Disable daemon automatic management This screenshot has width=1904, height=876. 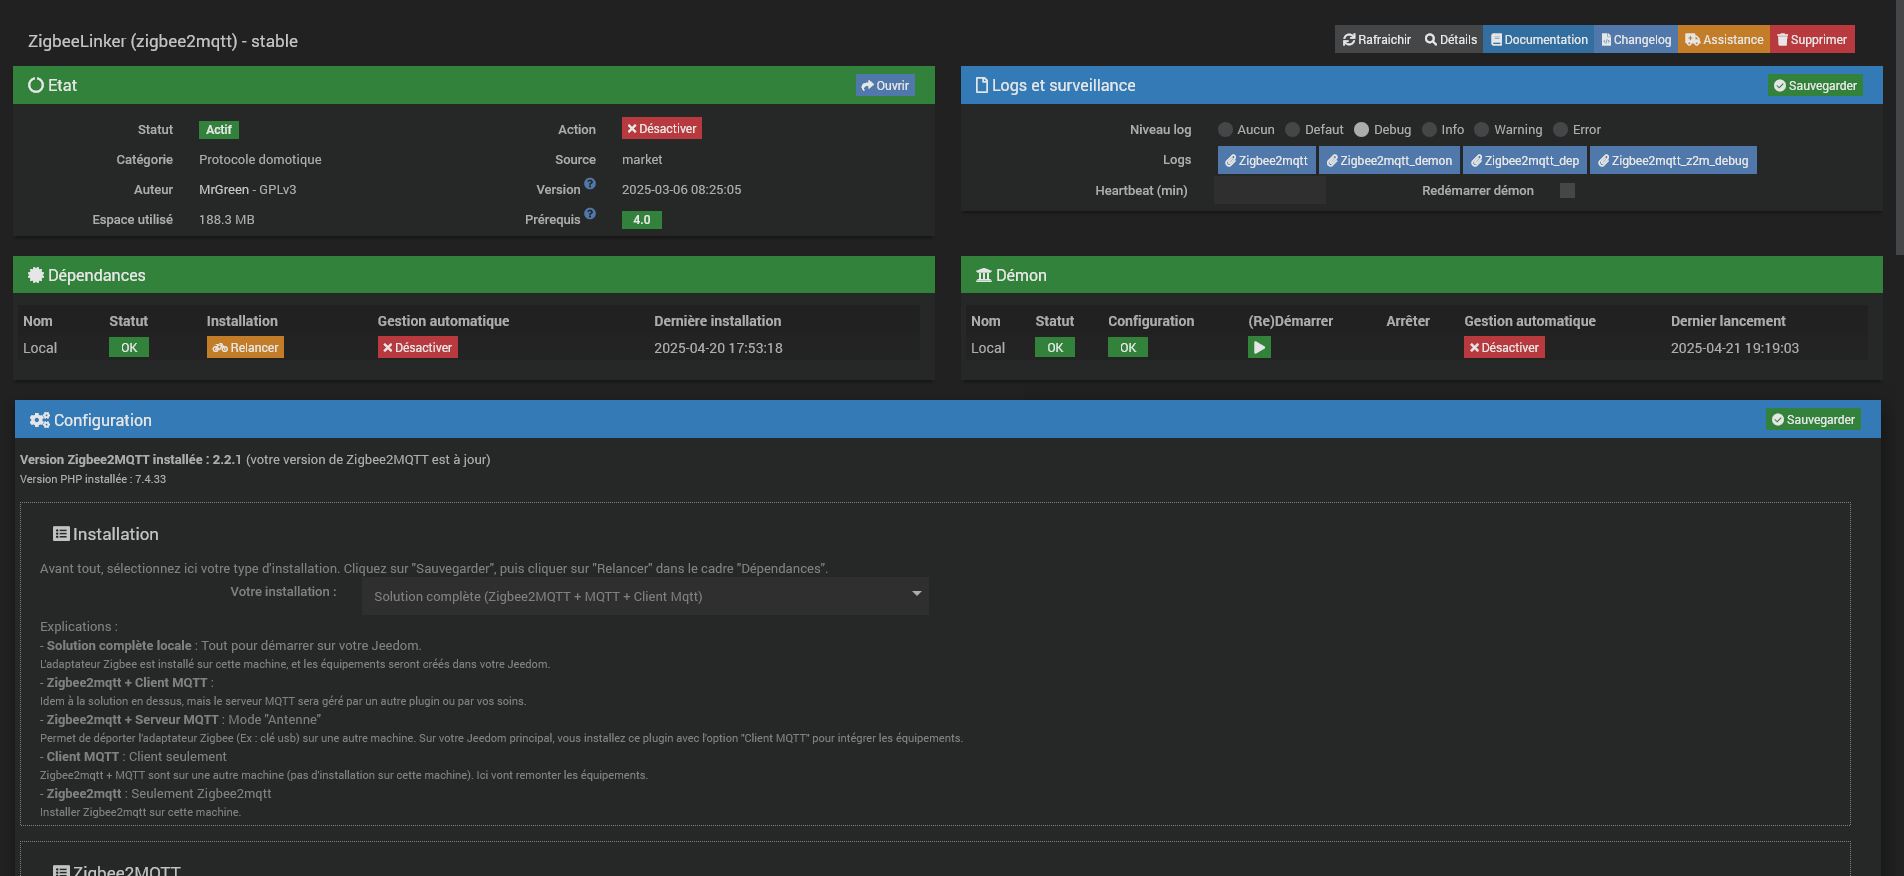(x=1504, y=348)
